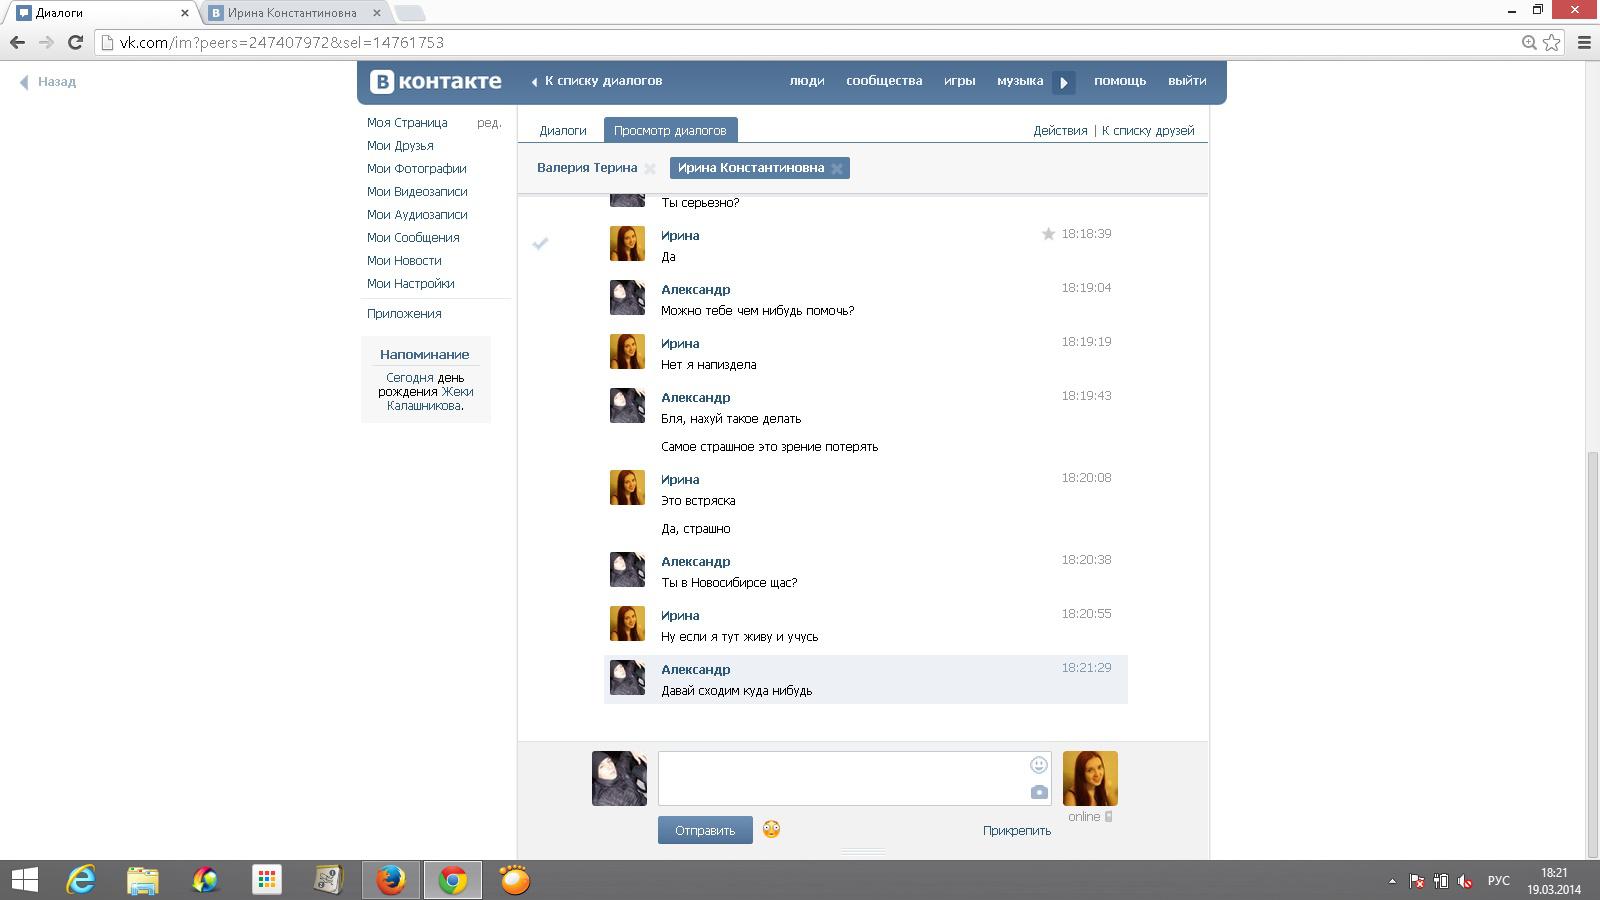Log out via the выйти link

tap(1187, 81)
